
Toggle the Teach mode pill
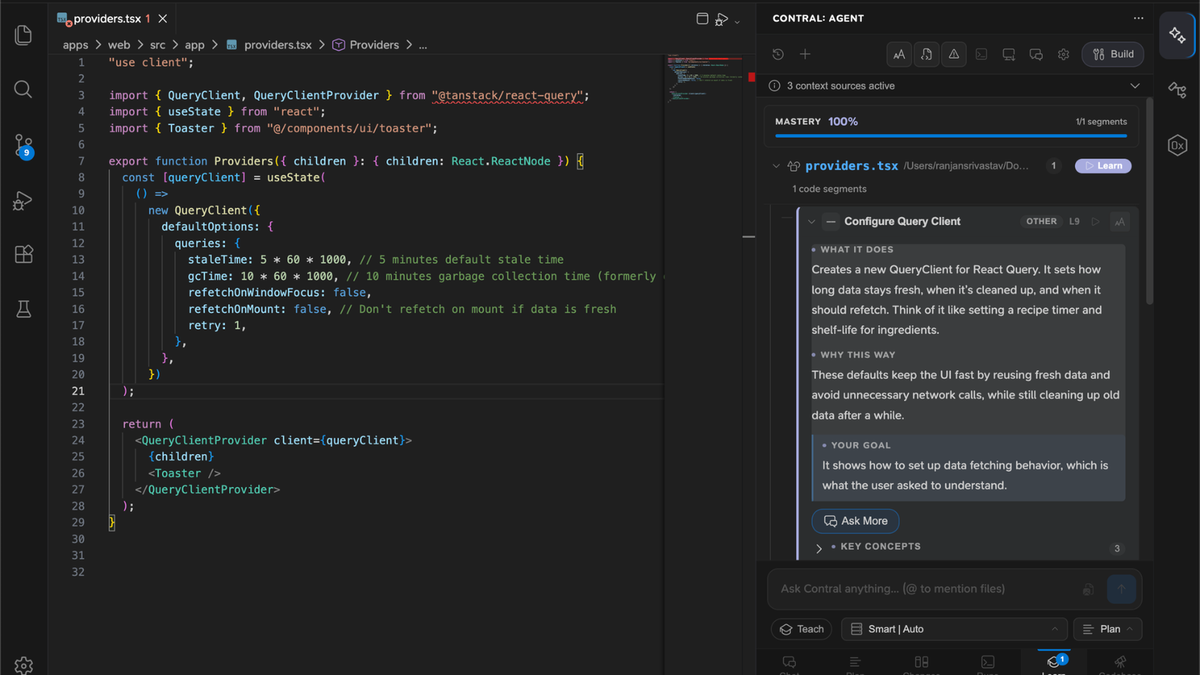801,629
